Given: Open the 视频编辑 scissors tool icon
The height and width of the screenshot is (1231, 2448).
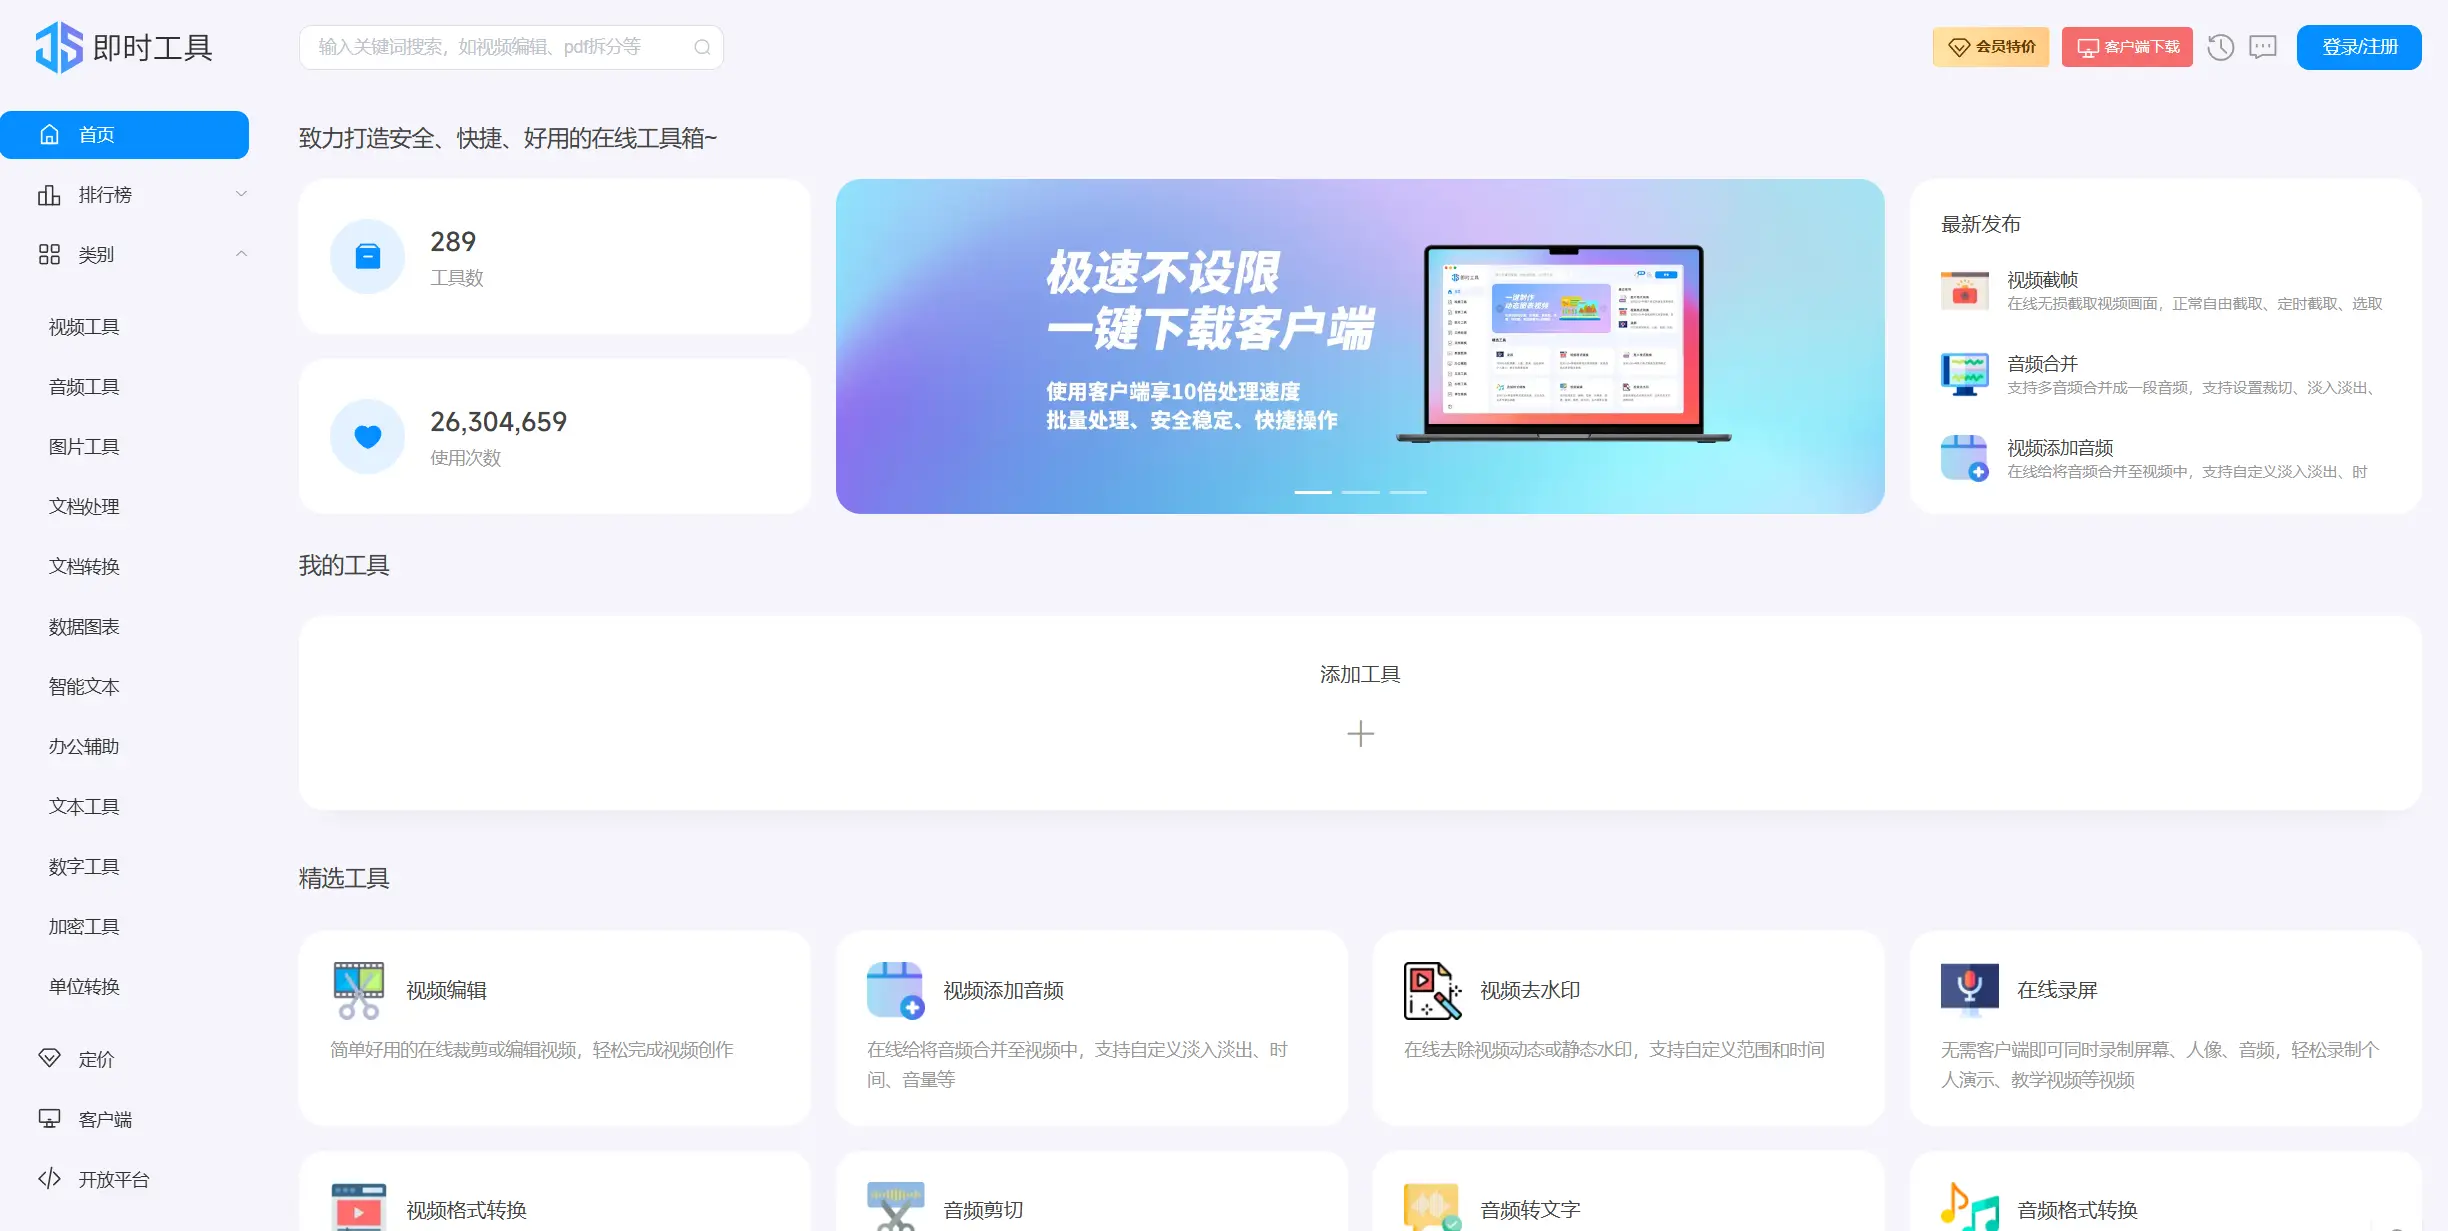Looking at the screenshot, I should tap(358, 990).
